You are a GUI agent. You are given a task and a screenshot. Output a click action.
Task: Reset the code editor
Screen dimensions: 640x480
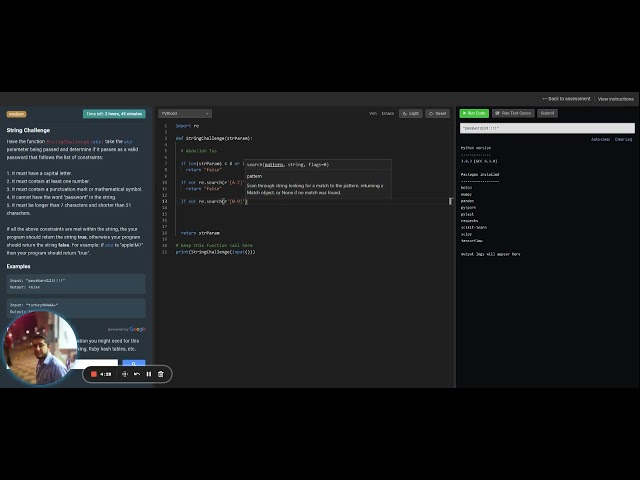(x=438, y=113)
